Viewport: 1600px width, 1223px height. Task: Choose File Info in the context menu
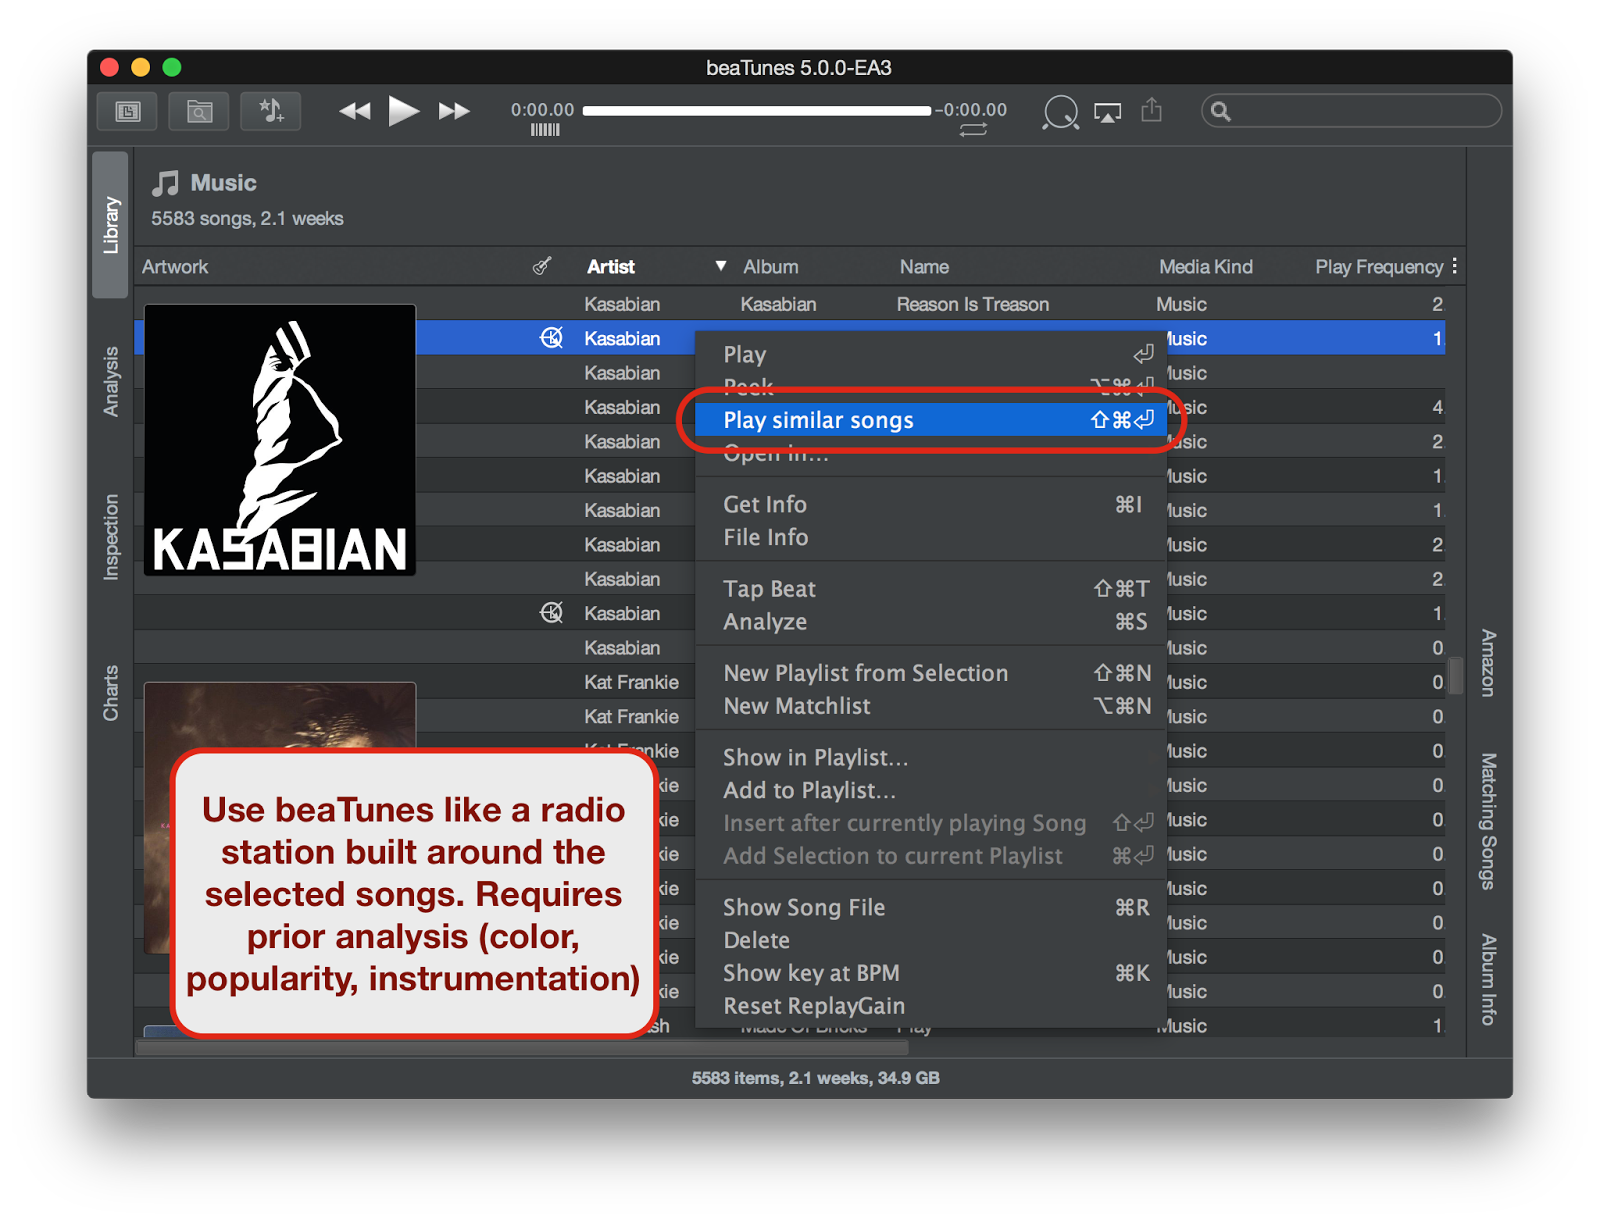[x=930, y=538]
